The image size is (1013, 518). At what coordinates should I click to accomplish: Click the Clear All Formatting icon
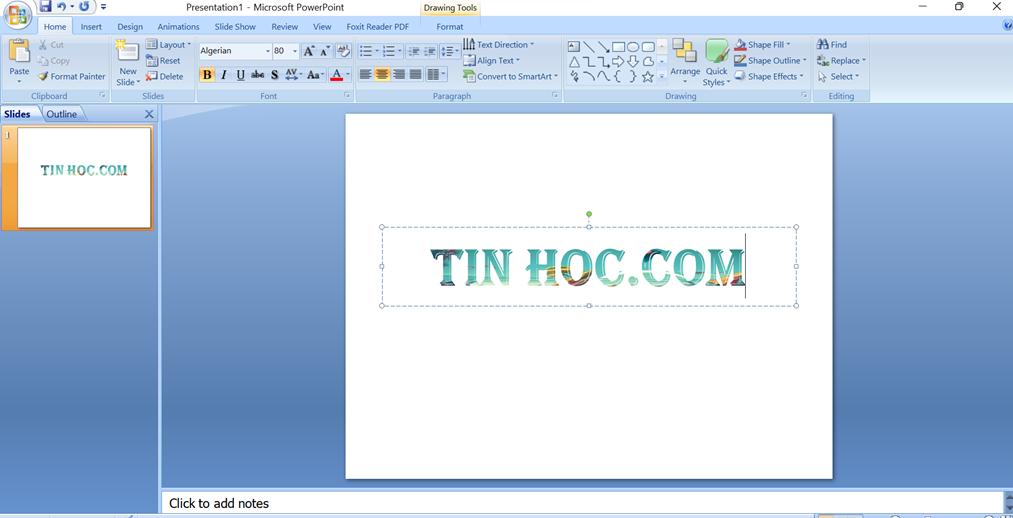pos(344,51)
